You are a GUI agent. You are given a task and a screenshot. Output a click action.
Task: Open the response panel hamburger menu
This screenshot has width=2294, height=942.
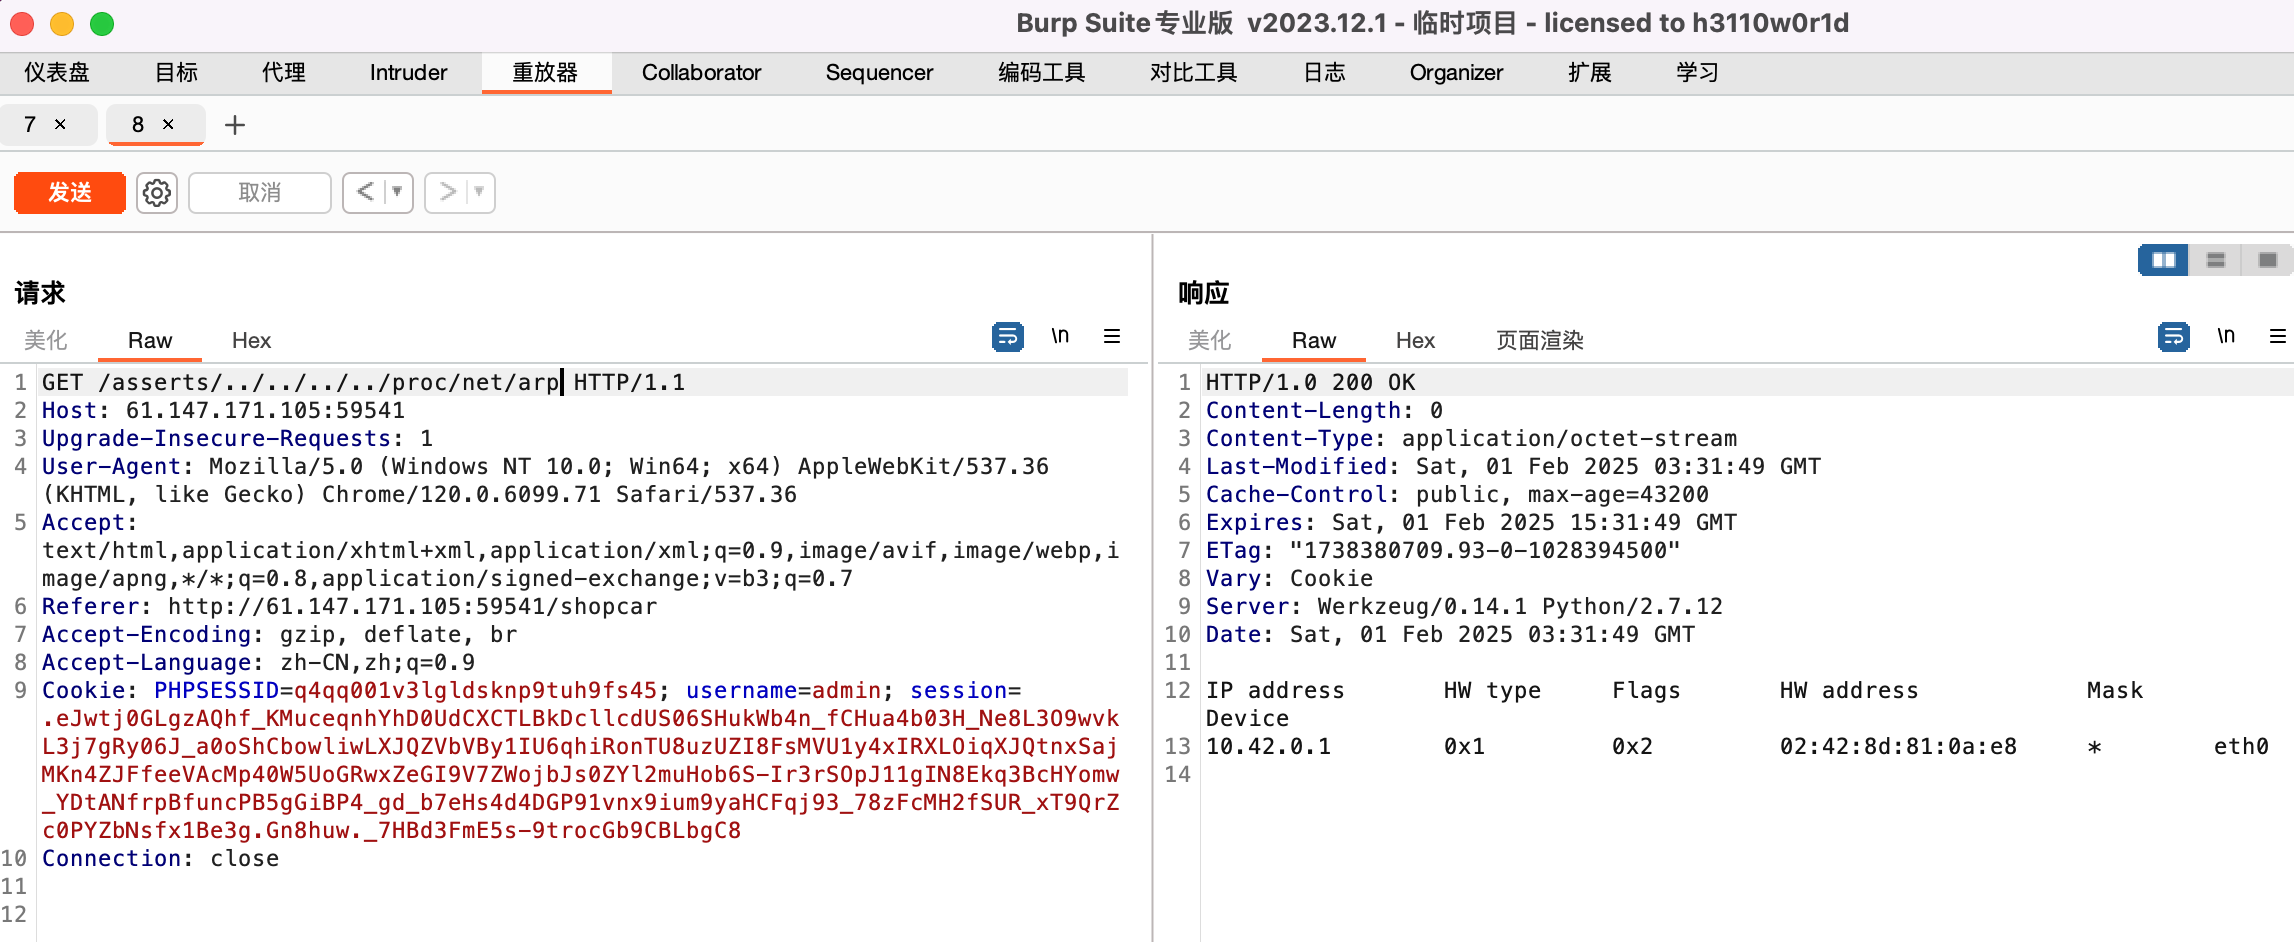tap(2278, 337)
